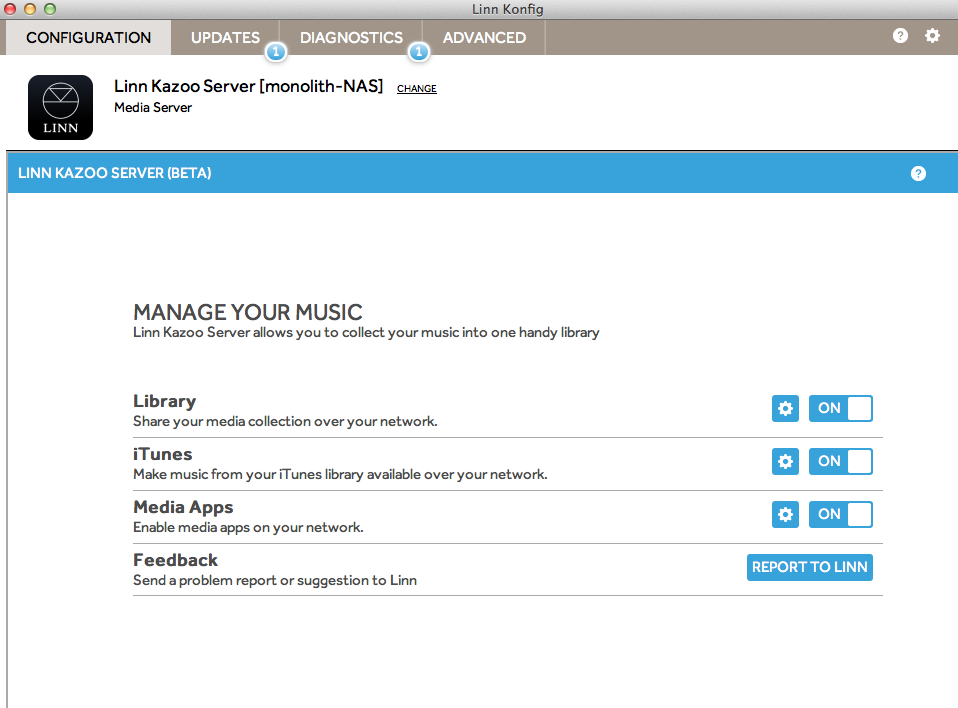Turn off the Library switch
The height and width of the screenshot is (708, 958).
click(x=841, y=408)
